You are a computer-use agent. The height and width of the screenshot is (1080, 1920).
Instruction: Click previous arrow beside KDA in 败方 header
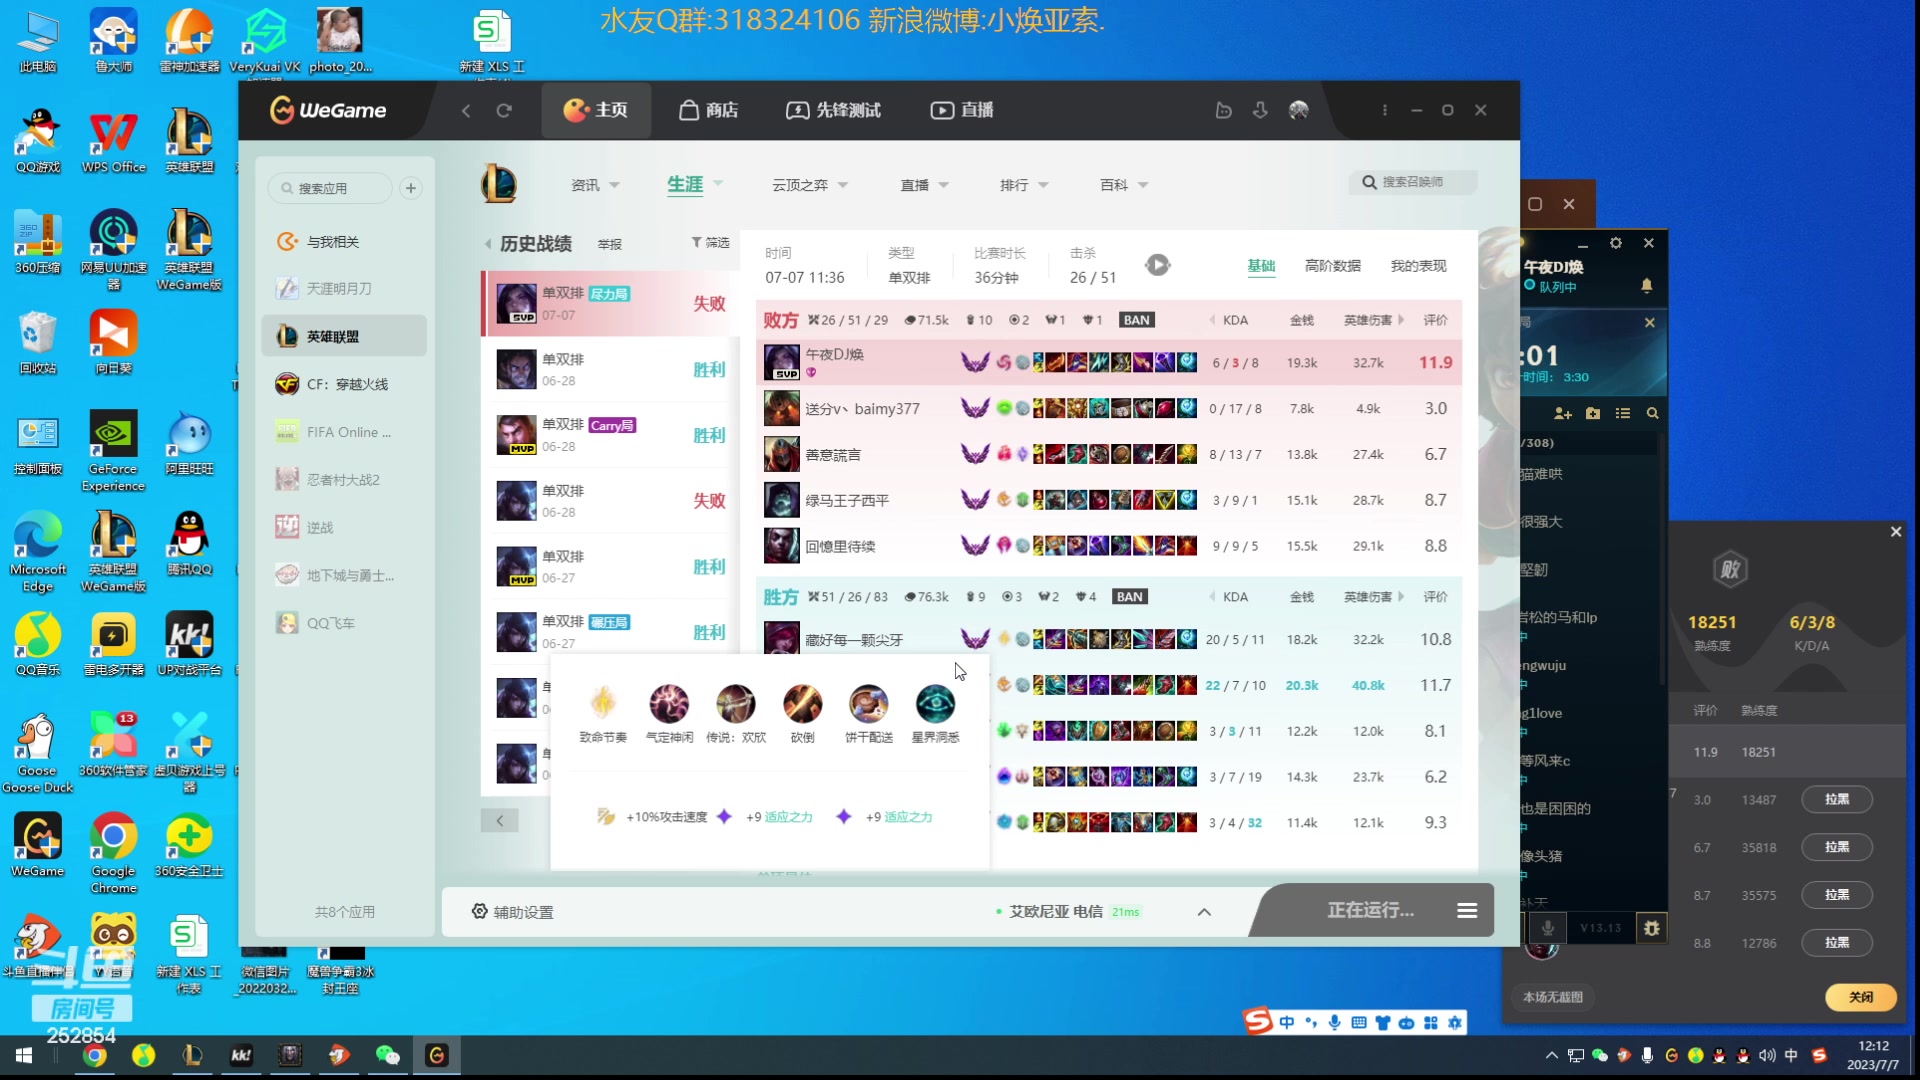click(1212, 320)
